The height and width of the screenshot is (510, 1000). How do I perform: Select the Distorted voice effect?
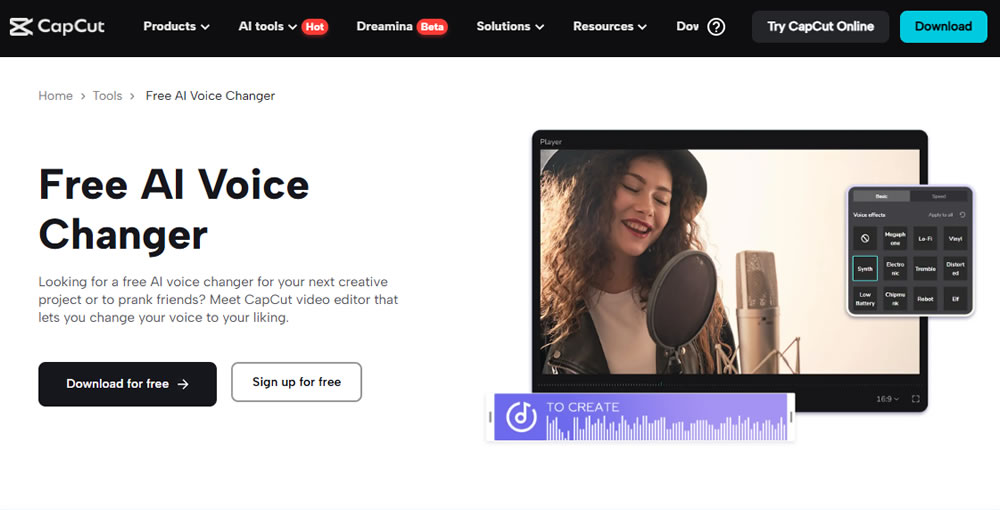[955, 268]
